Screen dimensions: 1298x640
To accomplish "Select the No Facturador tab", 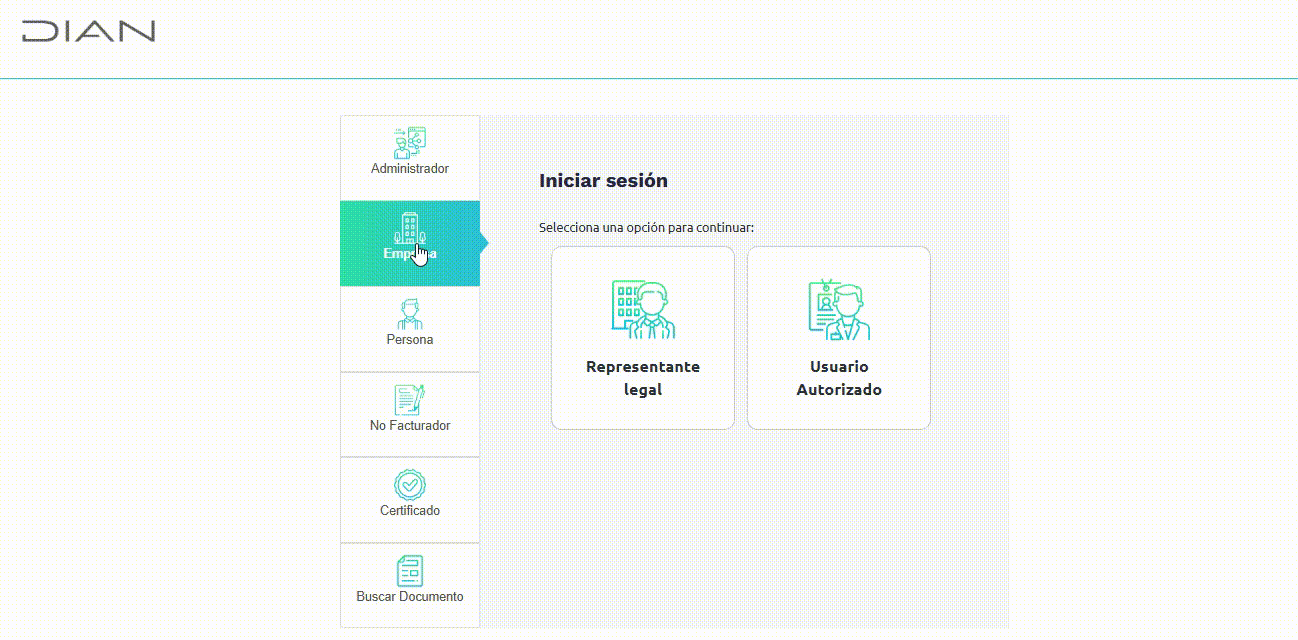I will (409, 414).
